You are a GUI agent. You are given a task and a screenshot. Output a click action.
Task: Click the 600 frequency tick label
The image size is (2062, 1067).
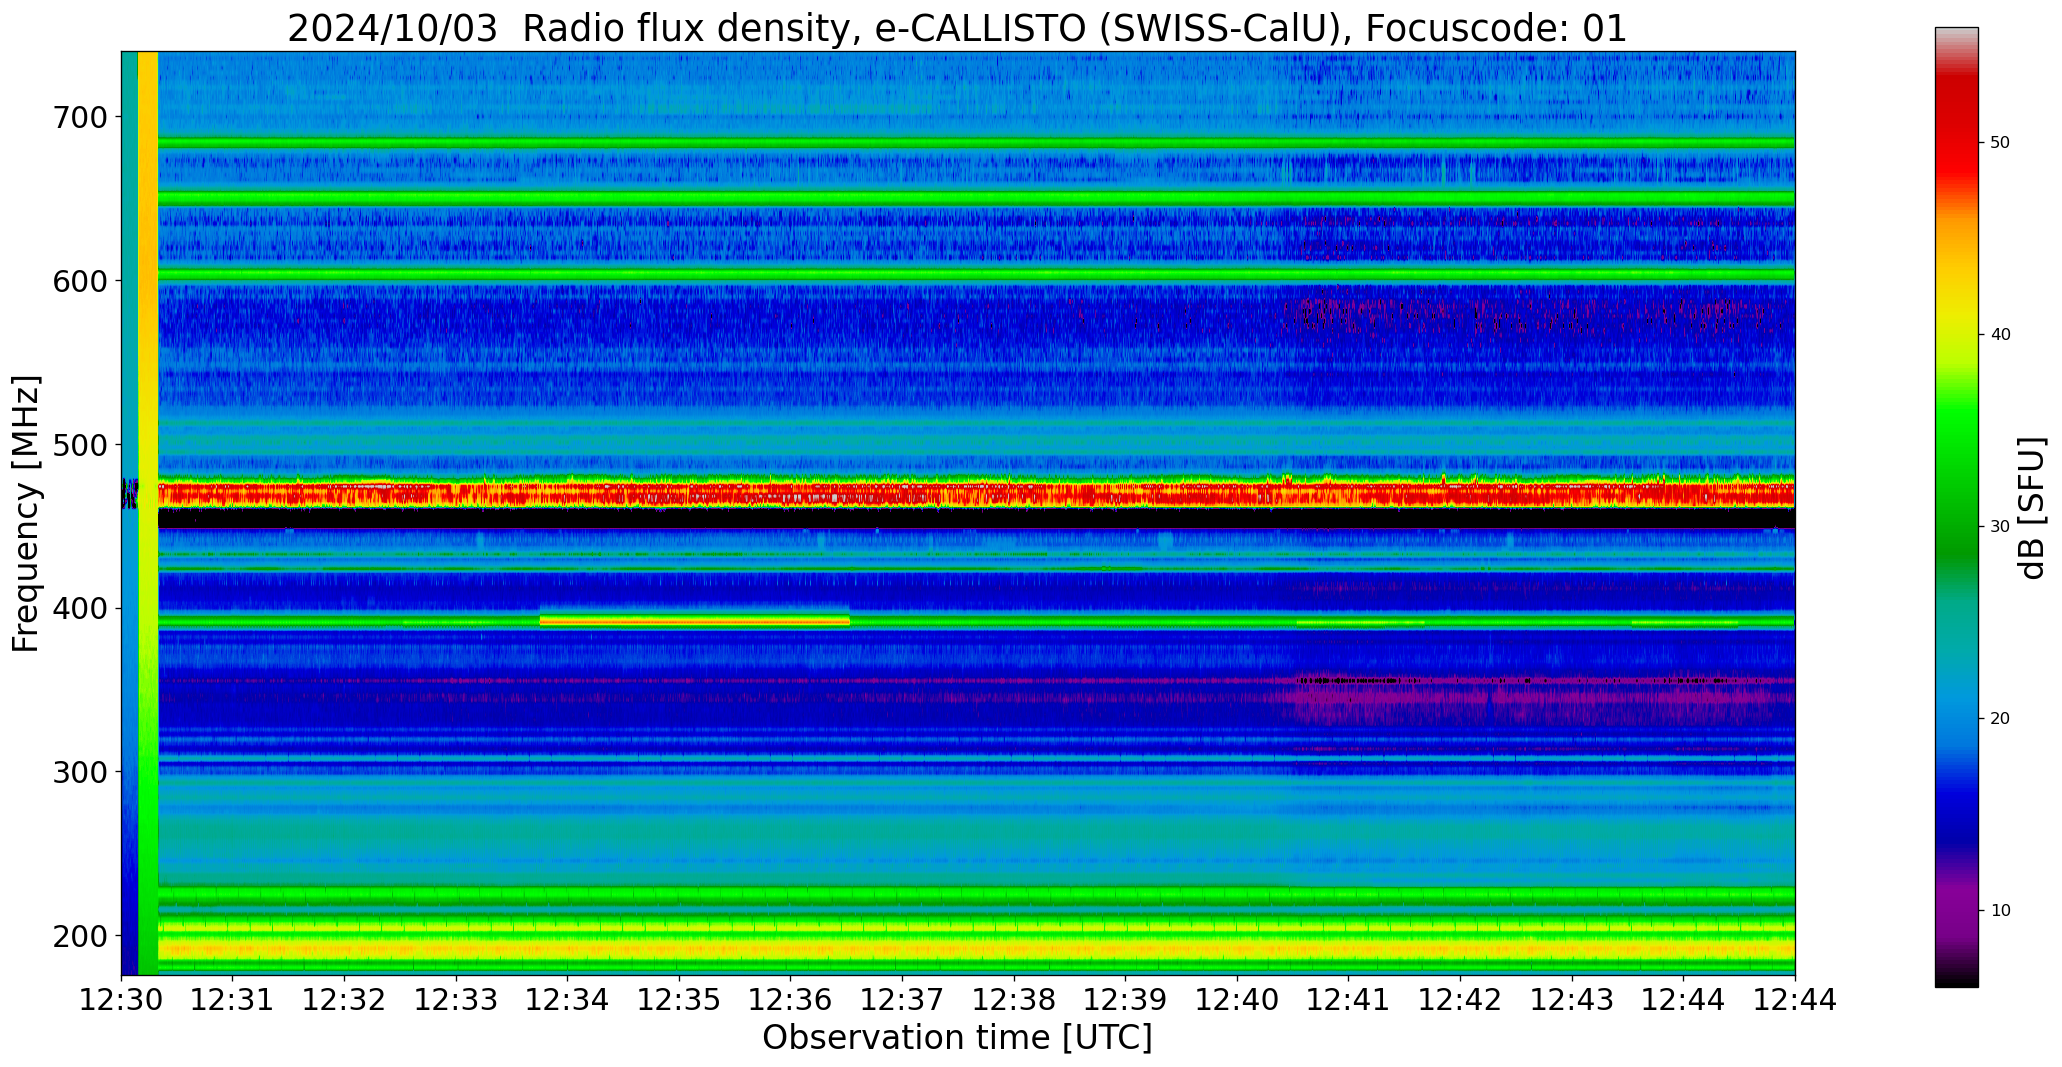pyautogui.click(x=80, y=281)
